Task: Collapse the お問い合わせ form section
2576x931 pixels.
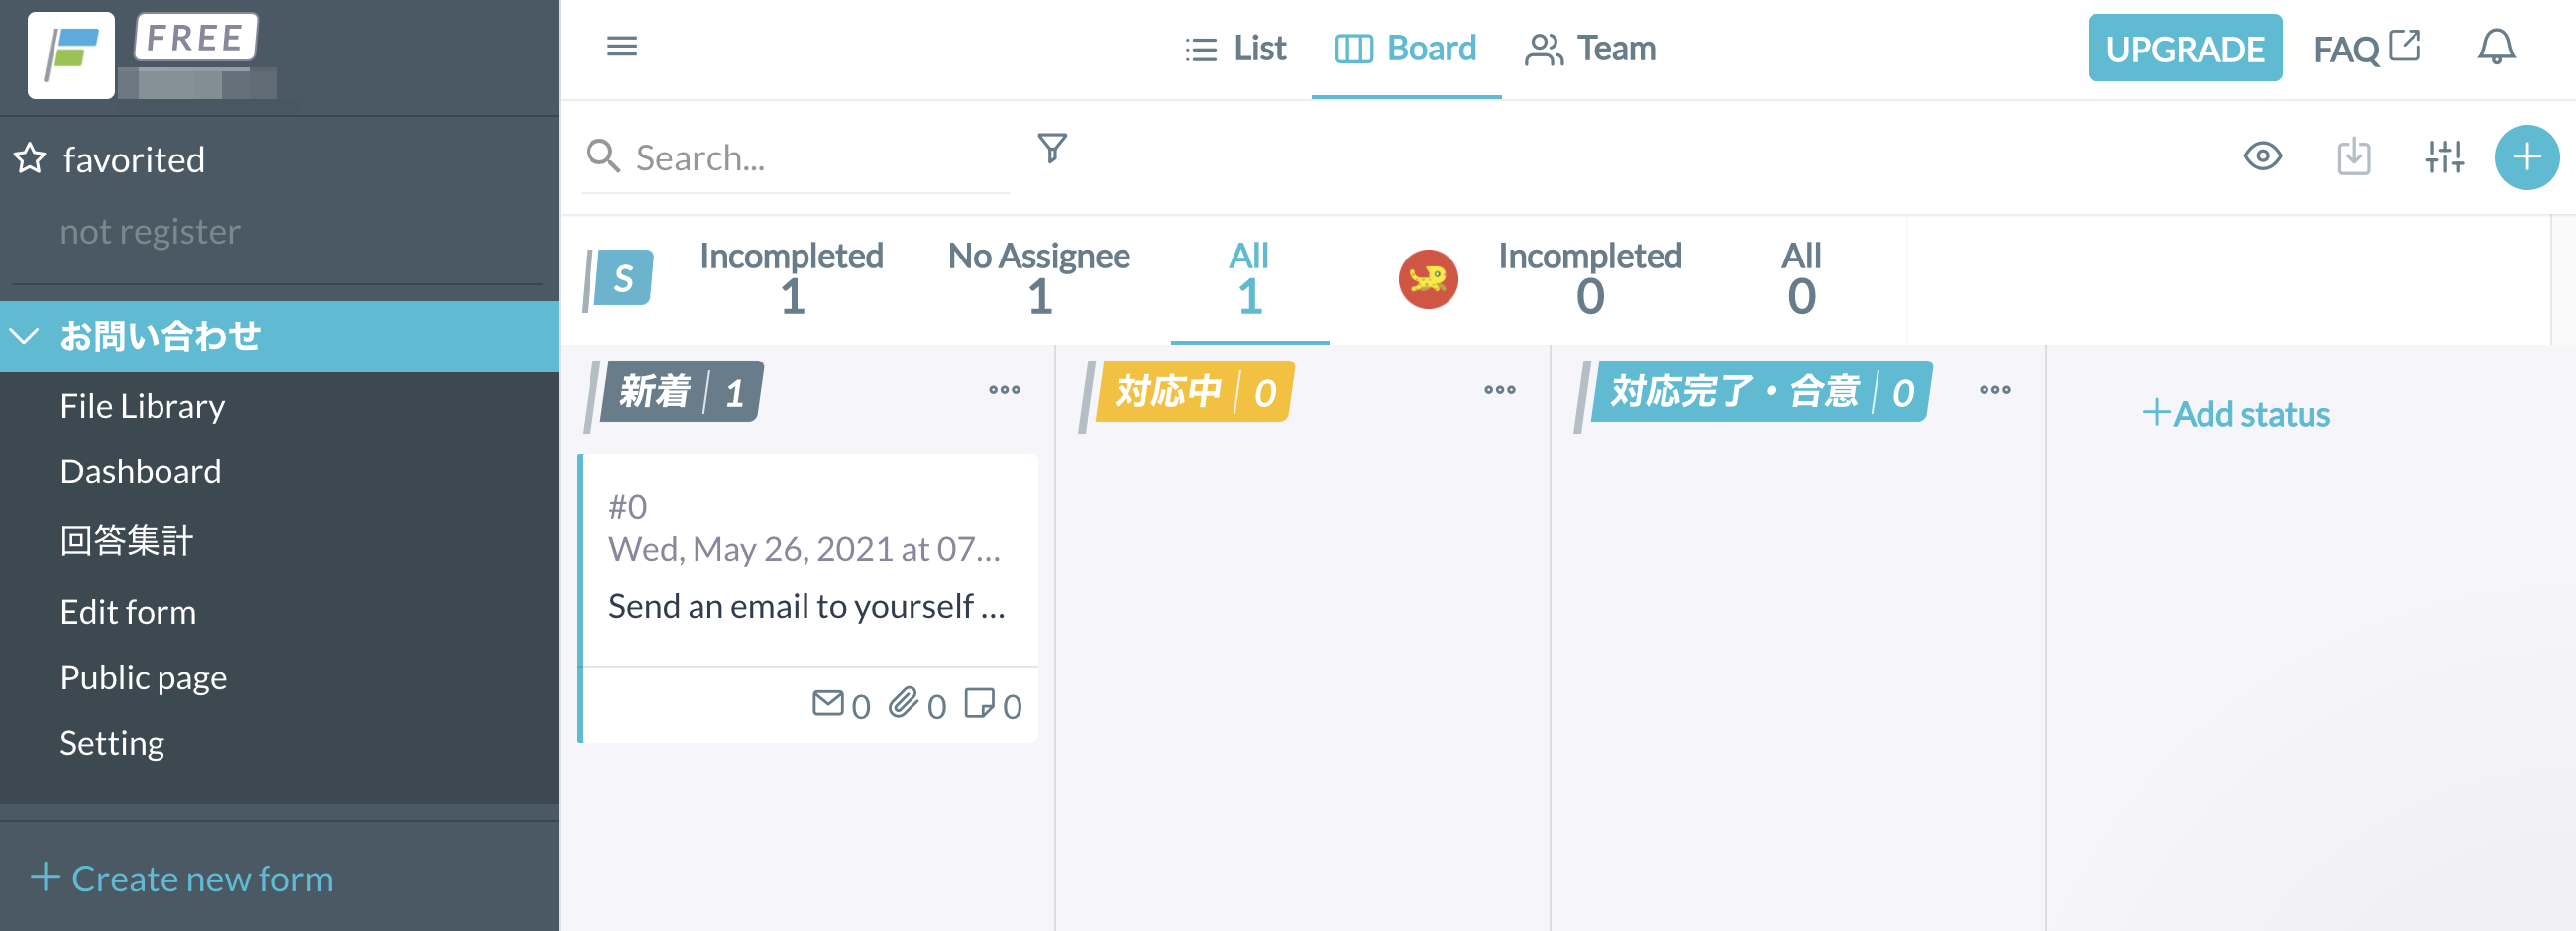Action: (25, 336)
